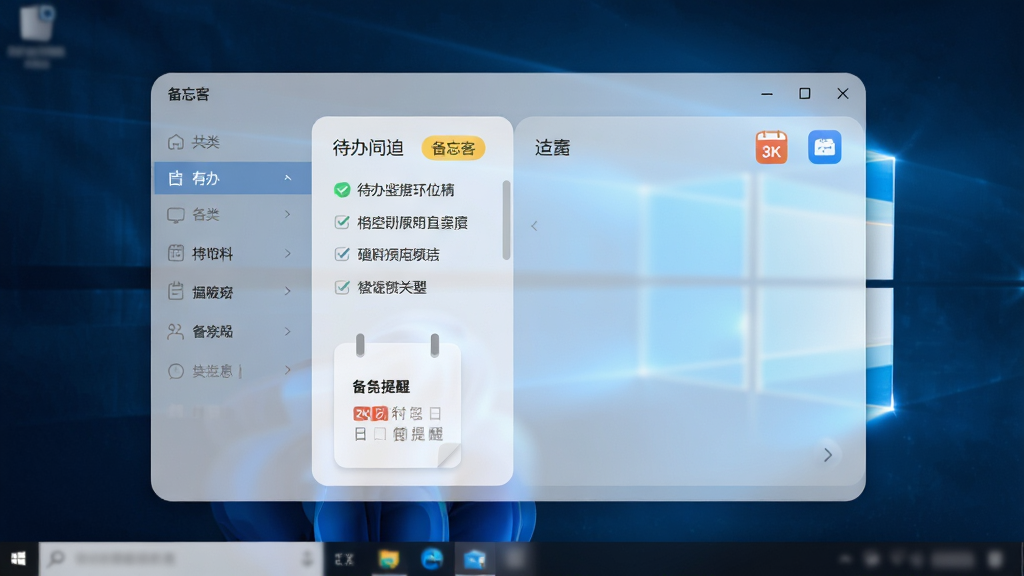
Task: Click the red 2K tag on reminder card
Action: [x=370, y=413]
